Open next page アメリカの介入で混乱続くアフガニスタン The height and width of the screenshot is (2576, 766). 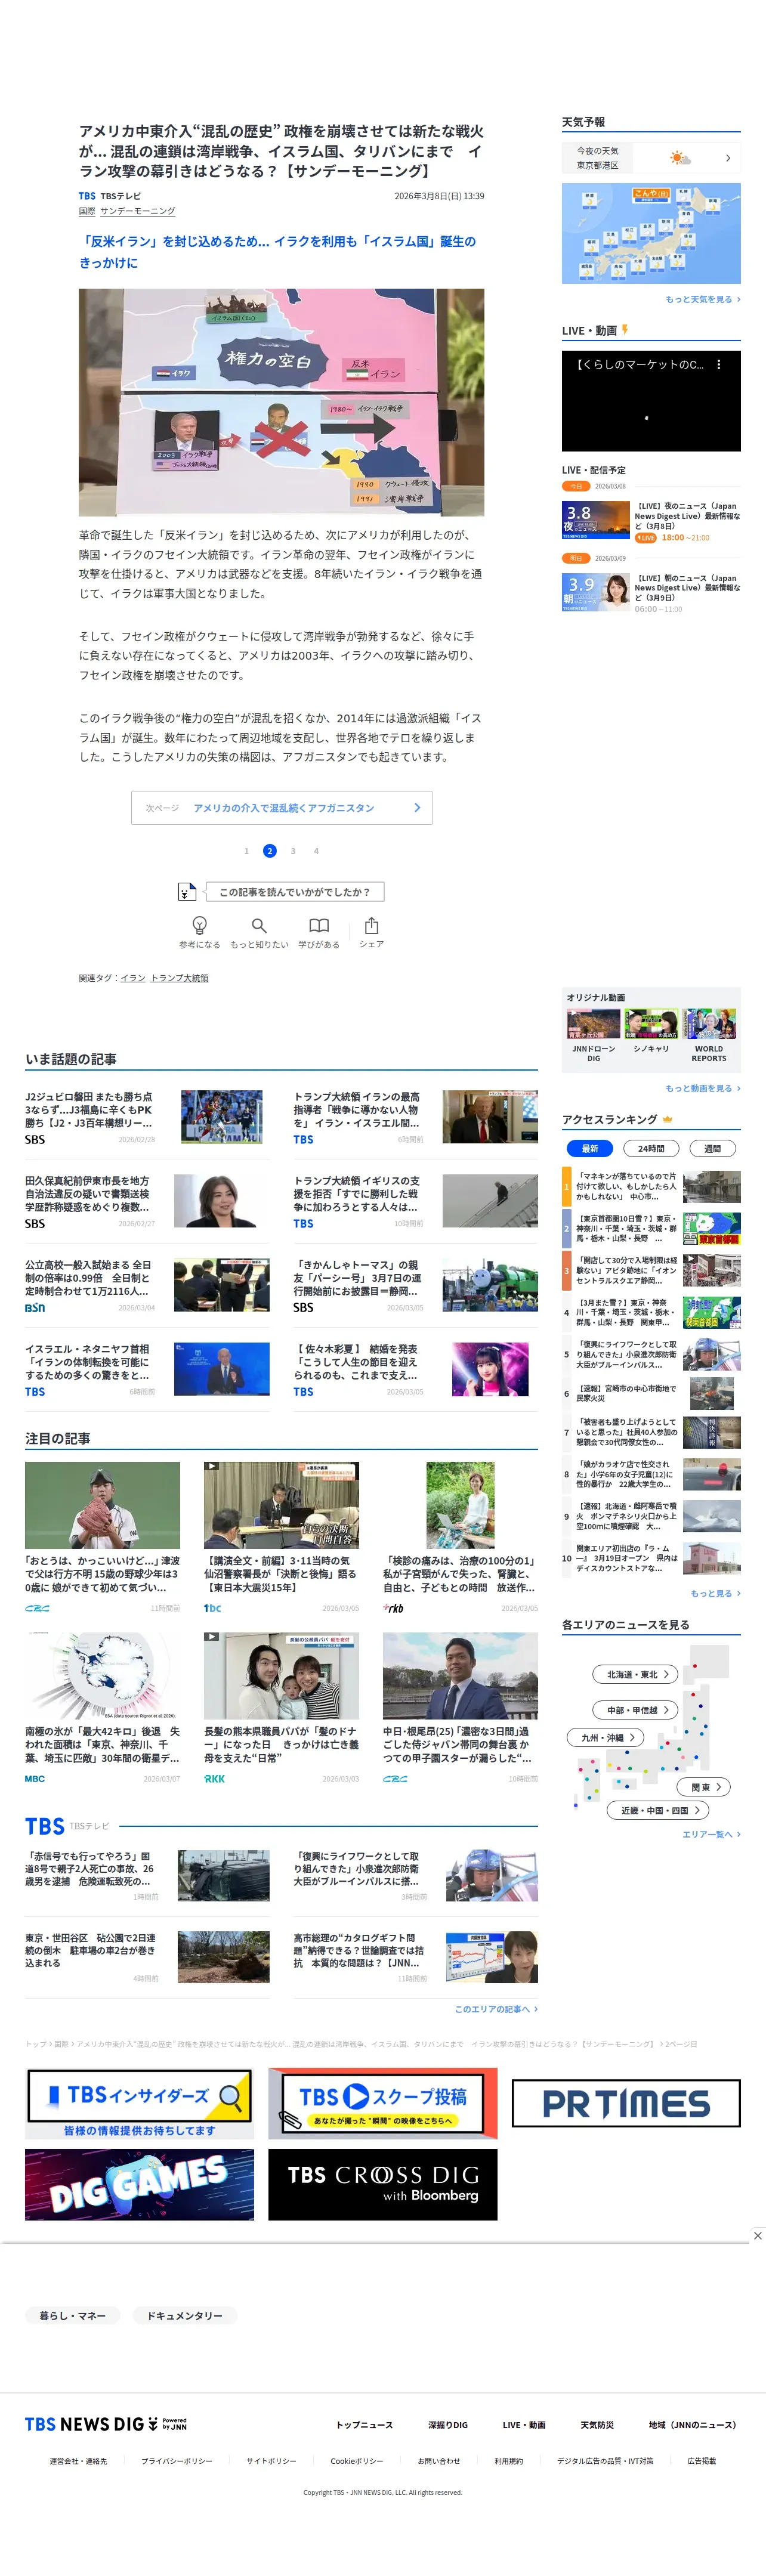pyautogui.click(x=282, y=808)
